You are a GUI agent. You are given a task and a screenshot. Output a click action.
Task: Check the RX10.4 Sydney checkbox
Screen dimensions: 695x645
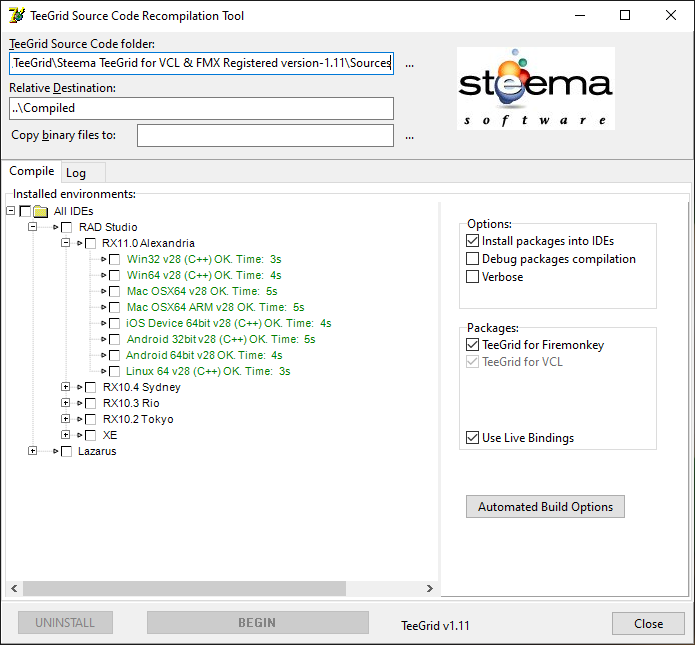90,387
